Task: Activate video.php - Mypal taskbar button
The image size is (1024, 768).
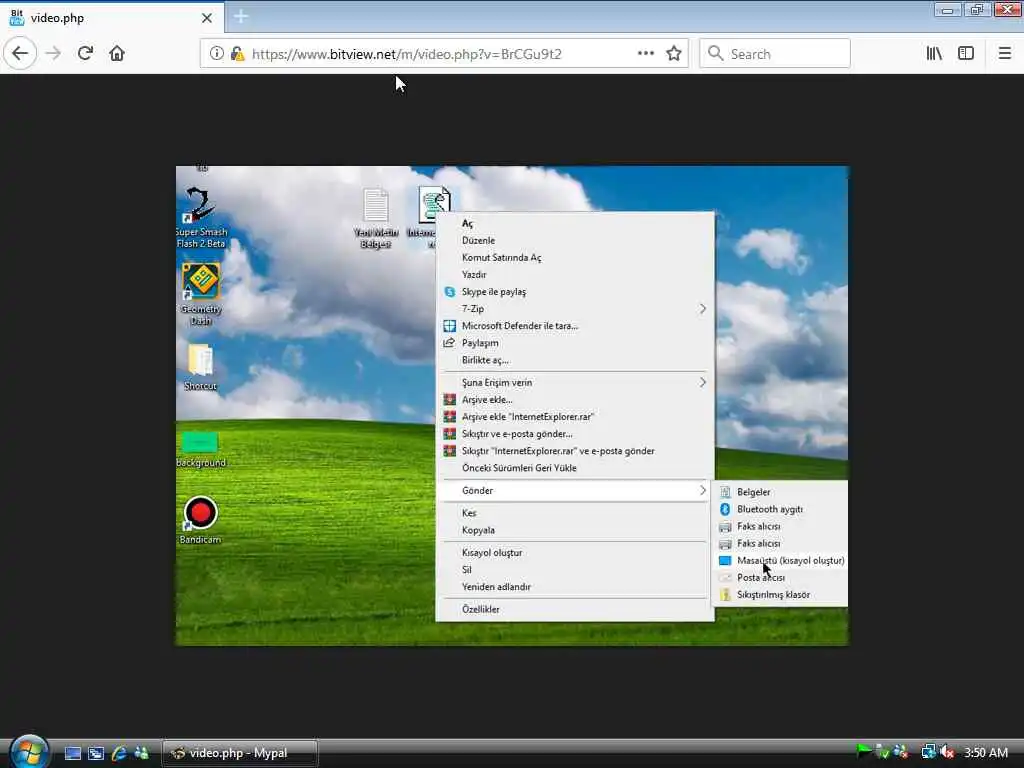Action: click(240, 753)
